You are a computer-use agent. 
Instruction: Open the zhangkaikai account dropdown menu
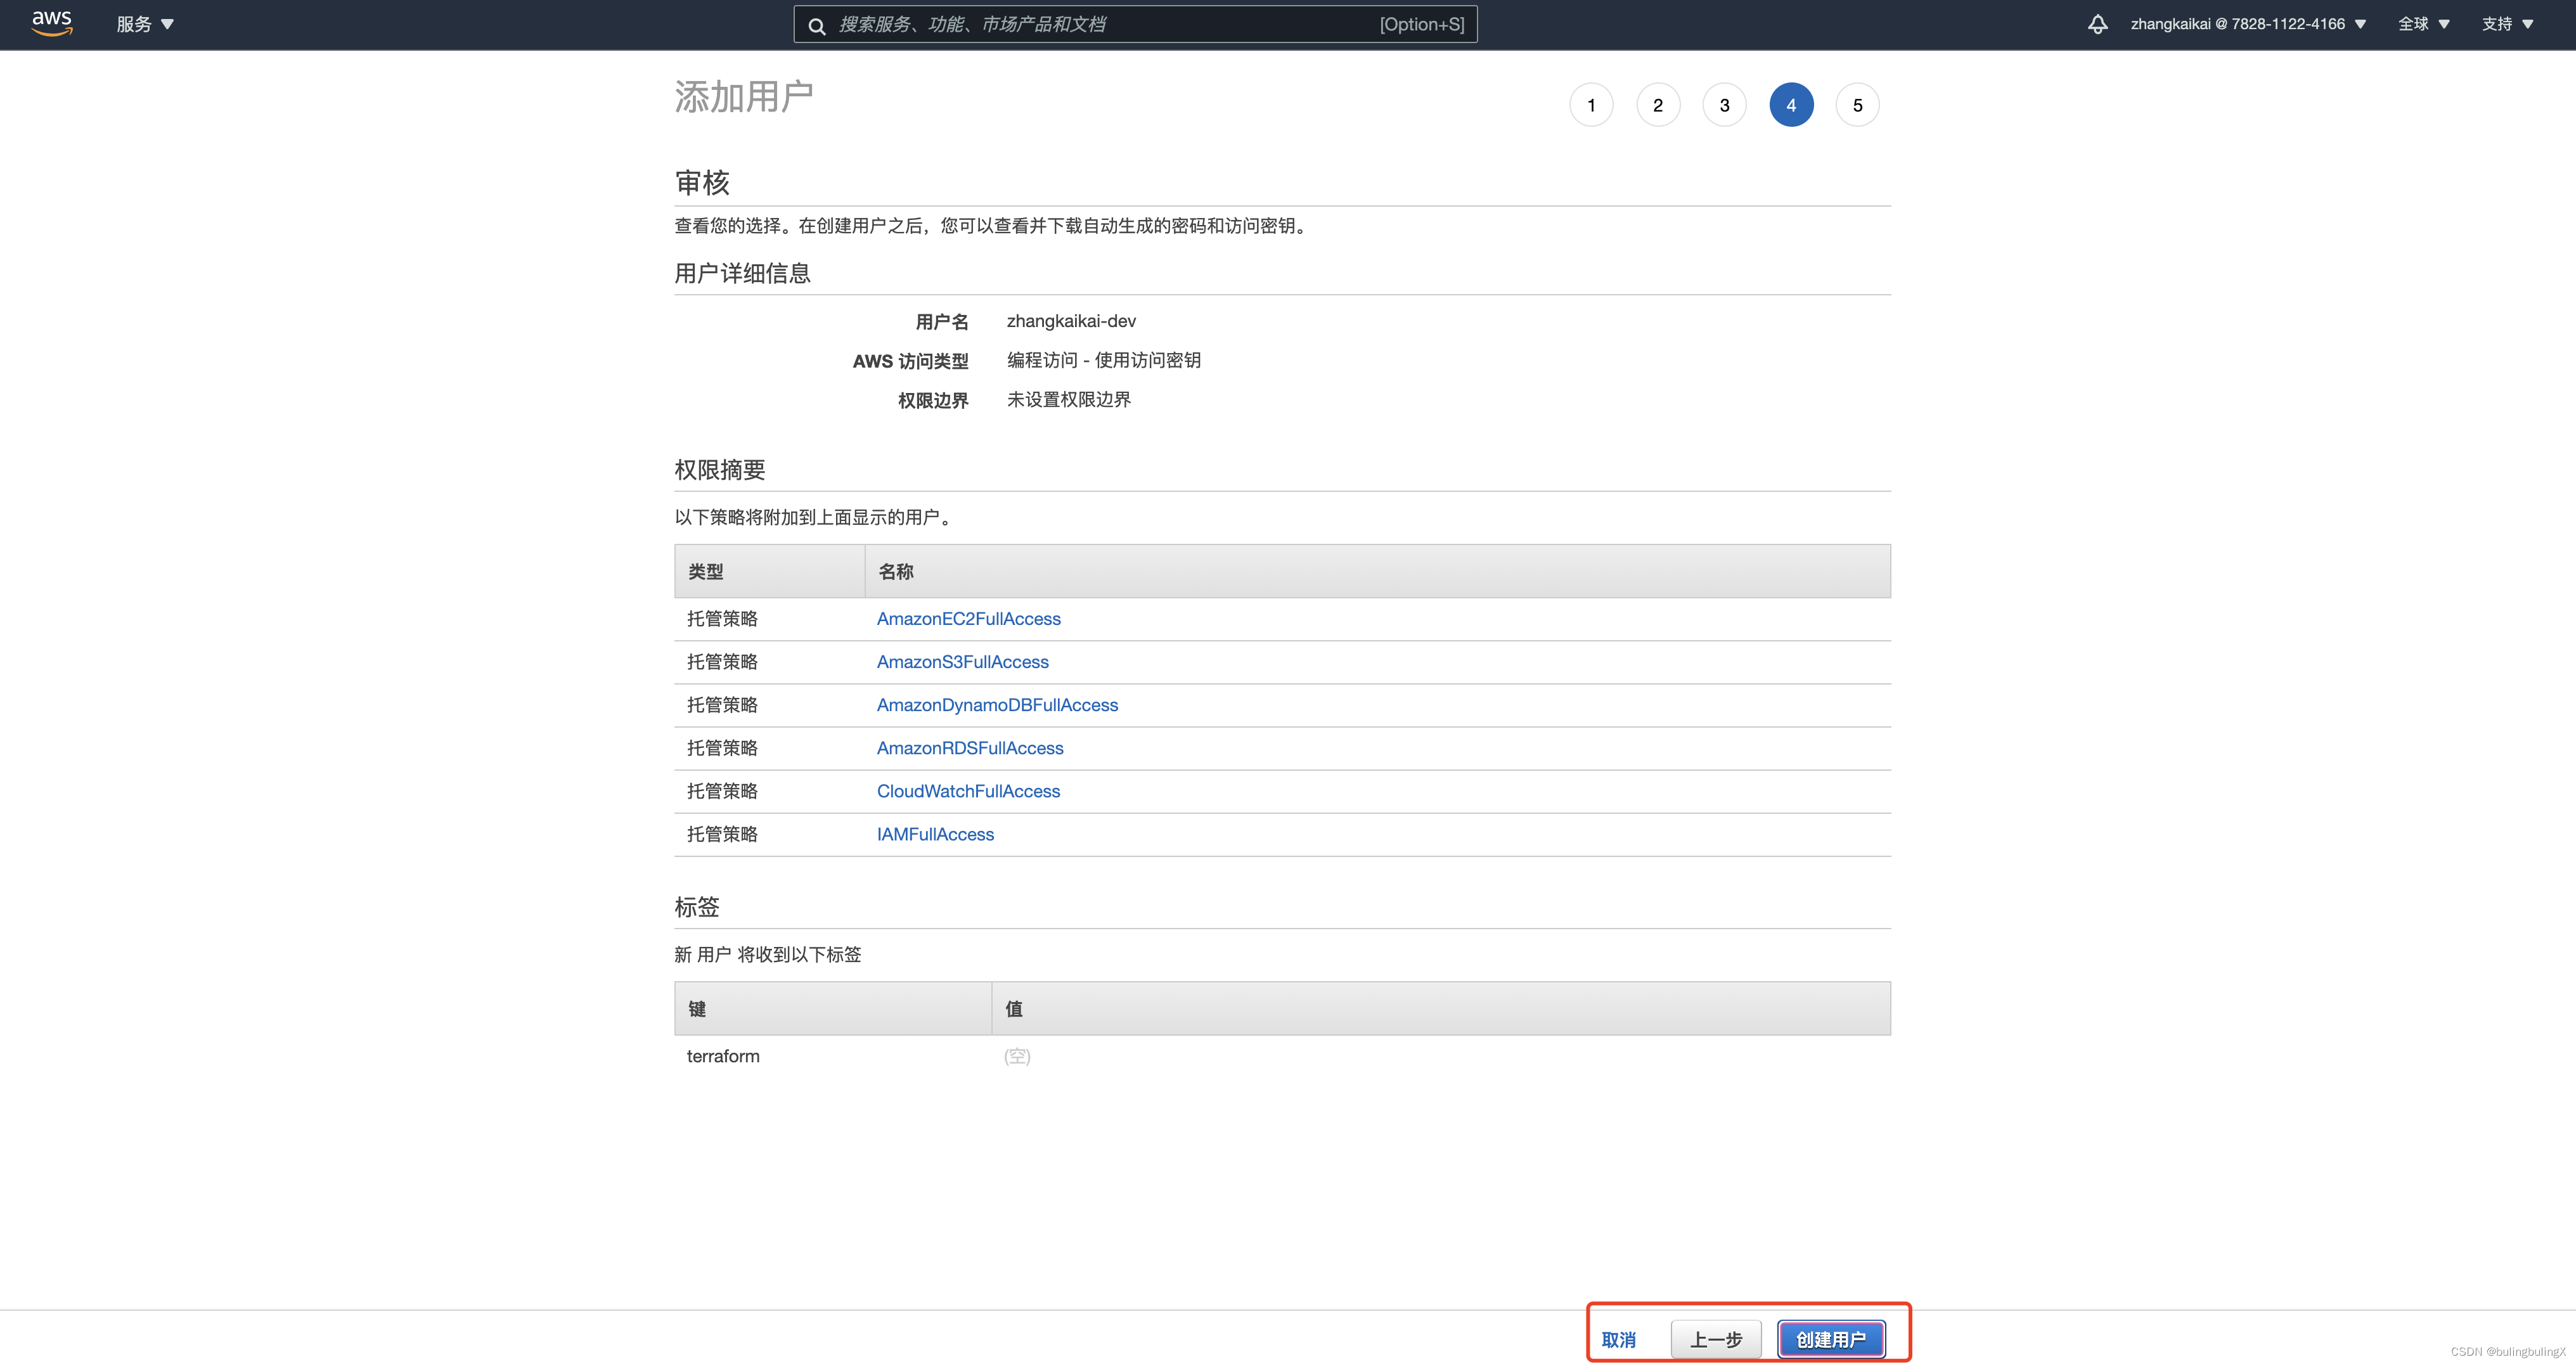tap(2247, 24)
